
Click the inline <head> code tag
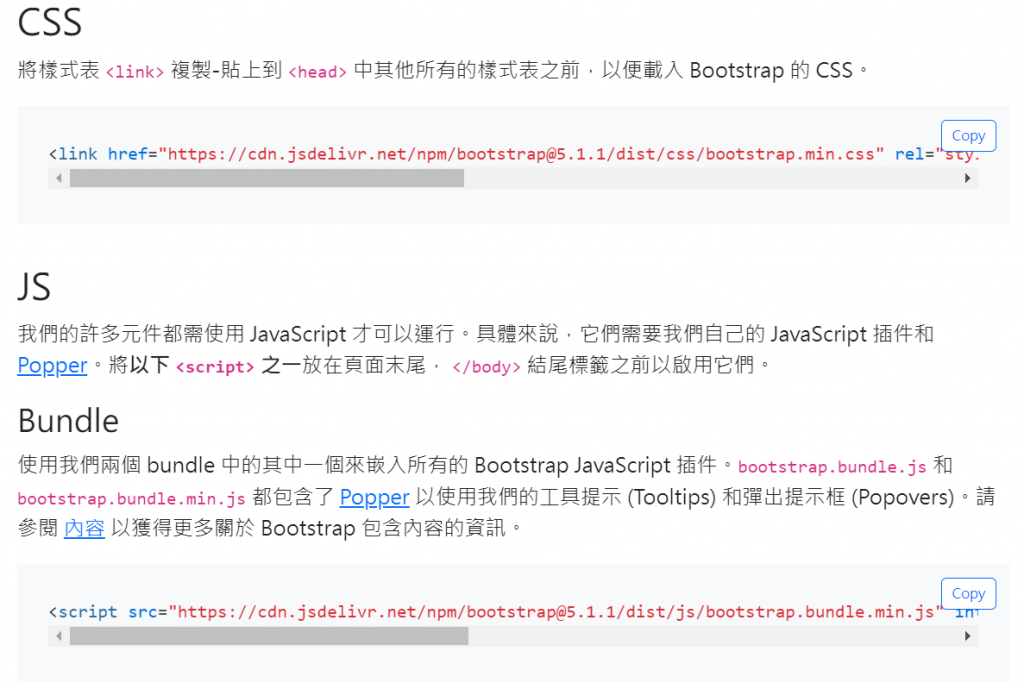(317, 71)
